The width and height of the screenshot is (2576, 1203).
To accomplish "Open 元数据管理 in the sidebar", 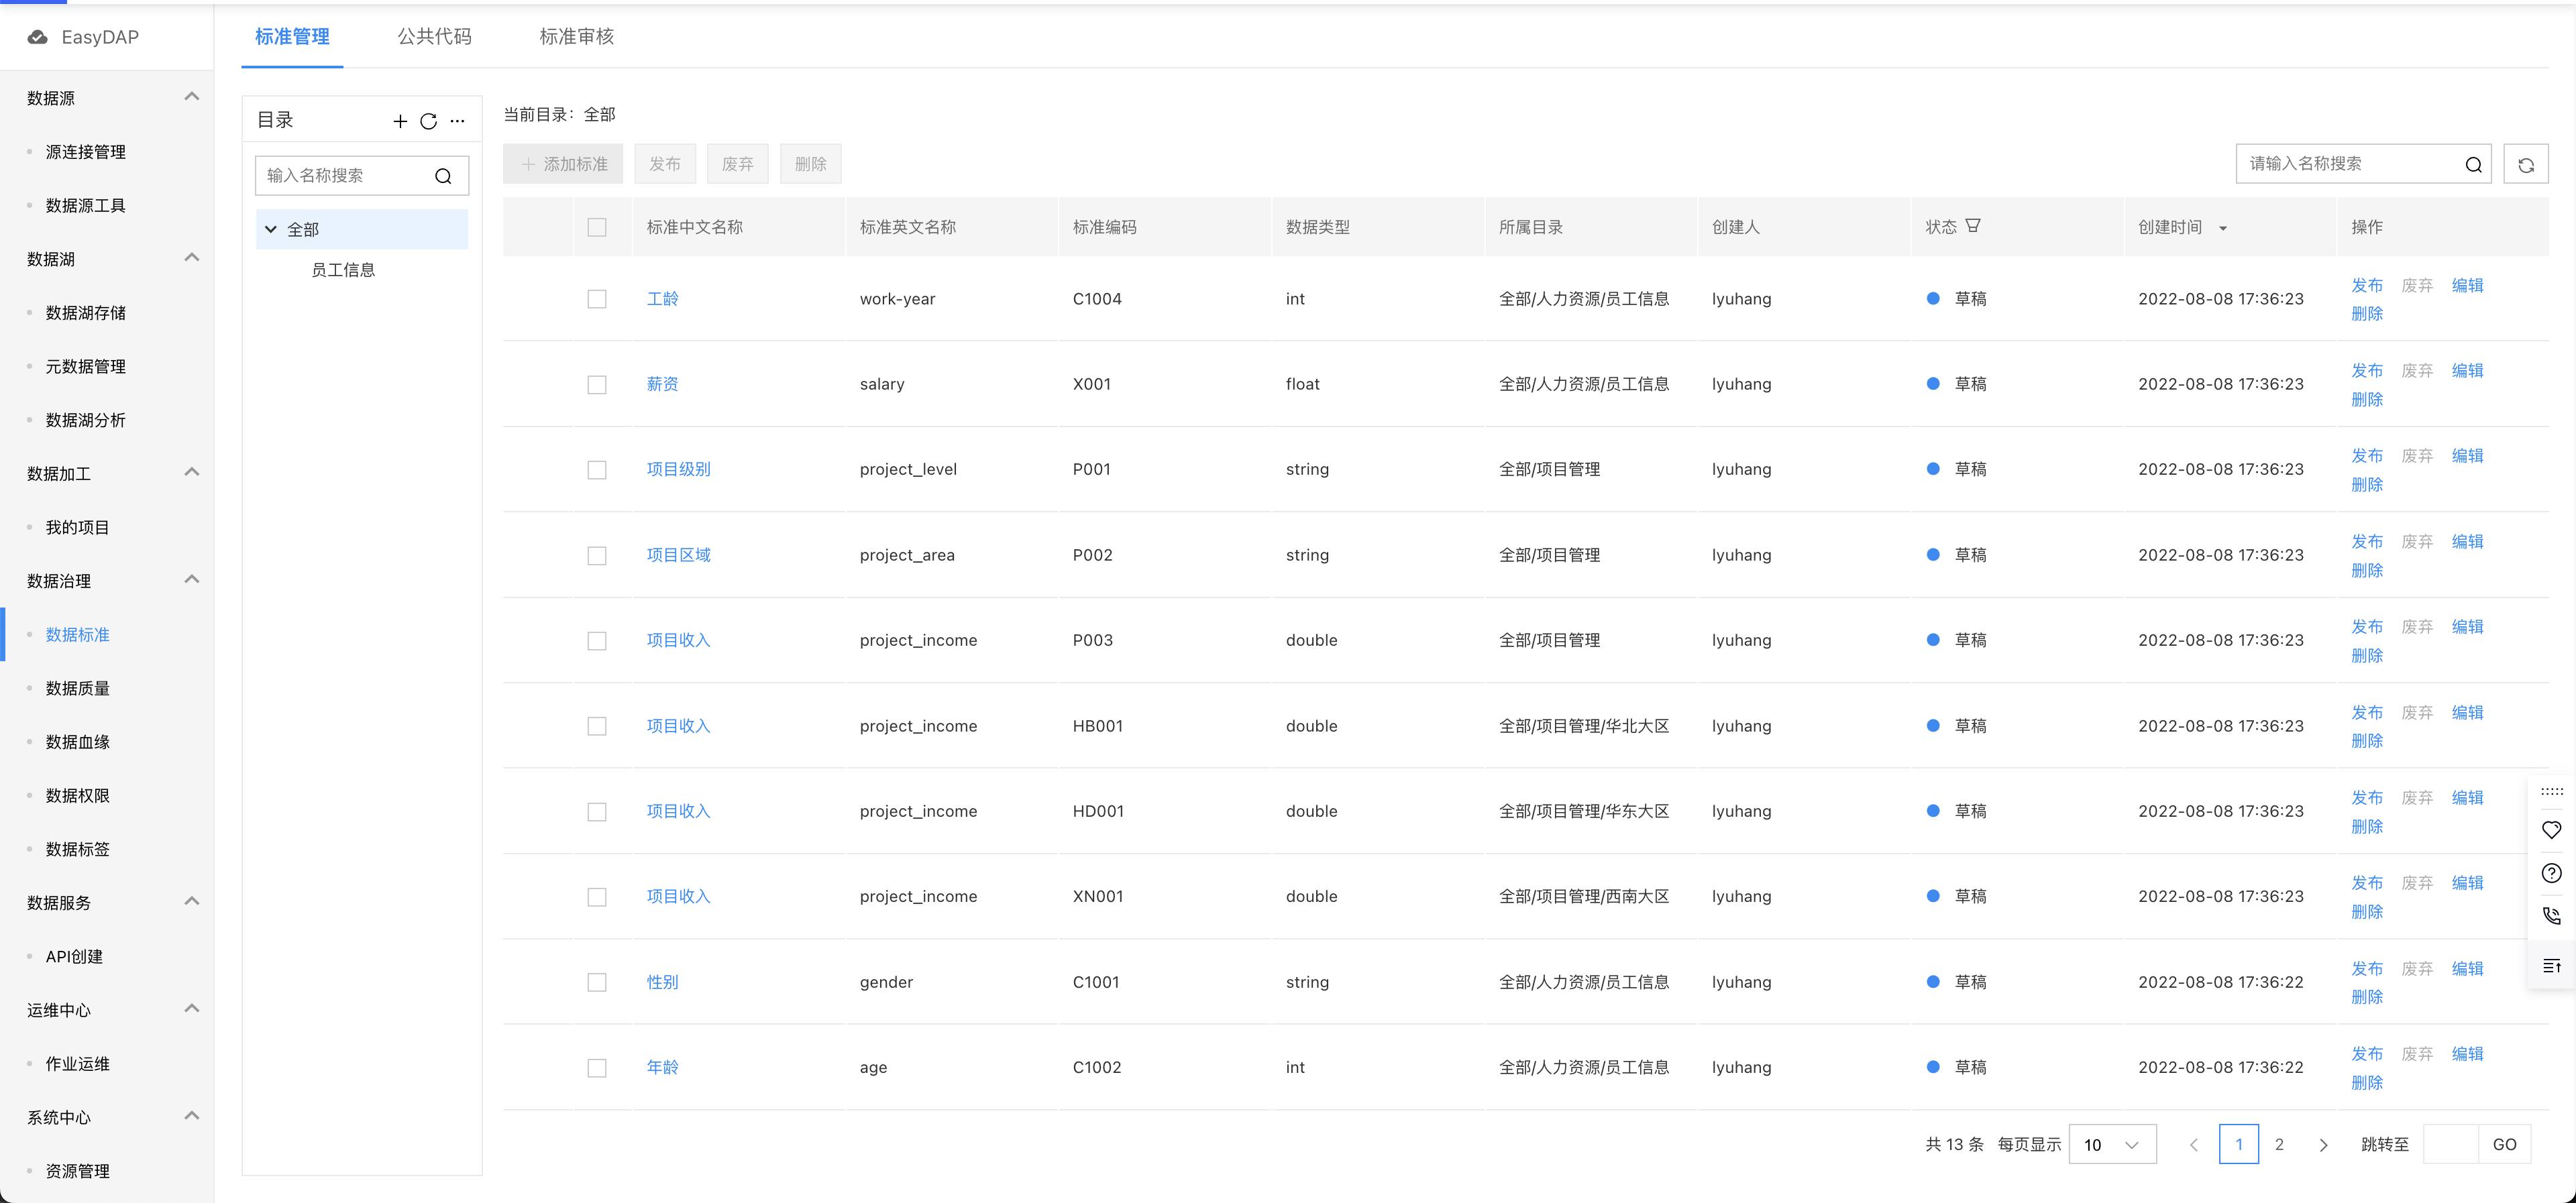I will [86, 366].
